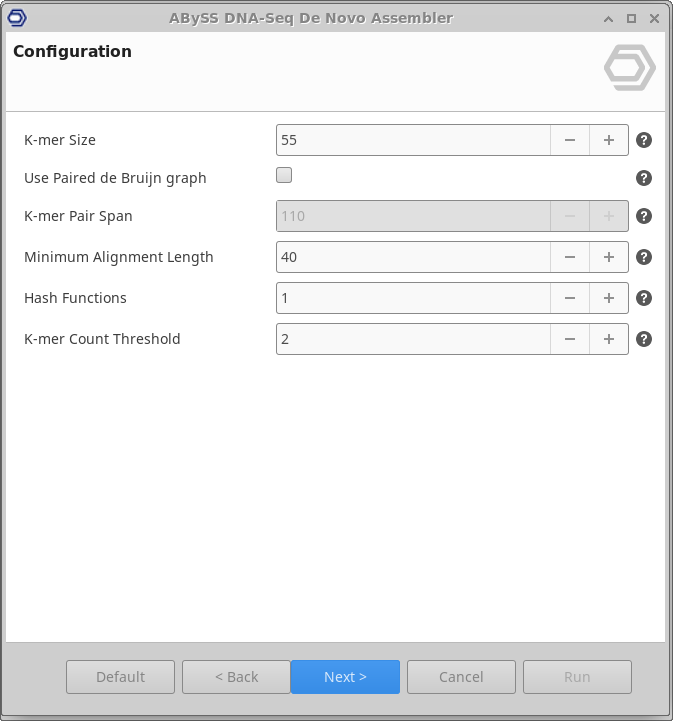
Task: Increase the K-mer Count Threshold
Action: pyautogui.click(x=608, y=339)
